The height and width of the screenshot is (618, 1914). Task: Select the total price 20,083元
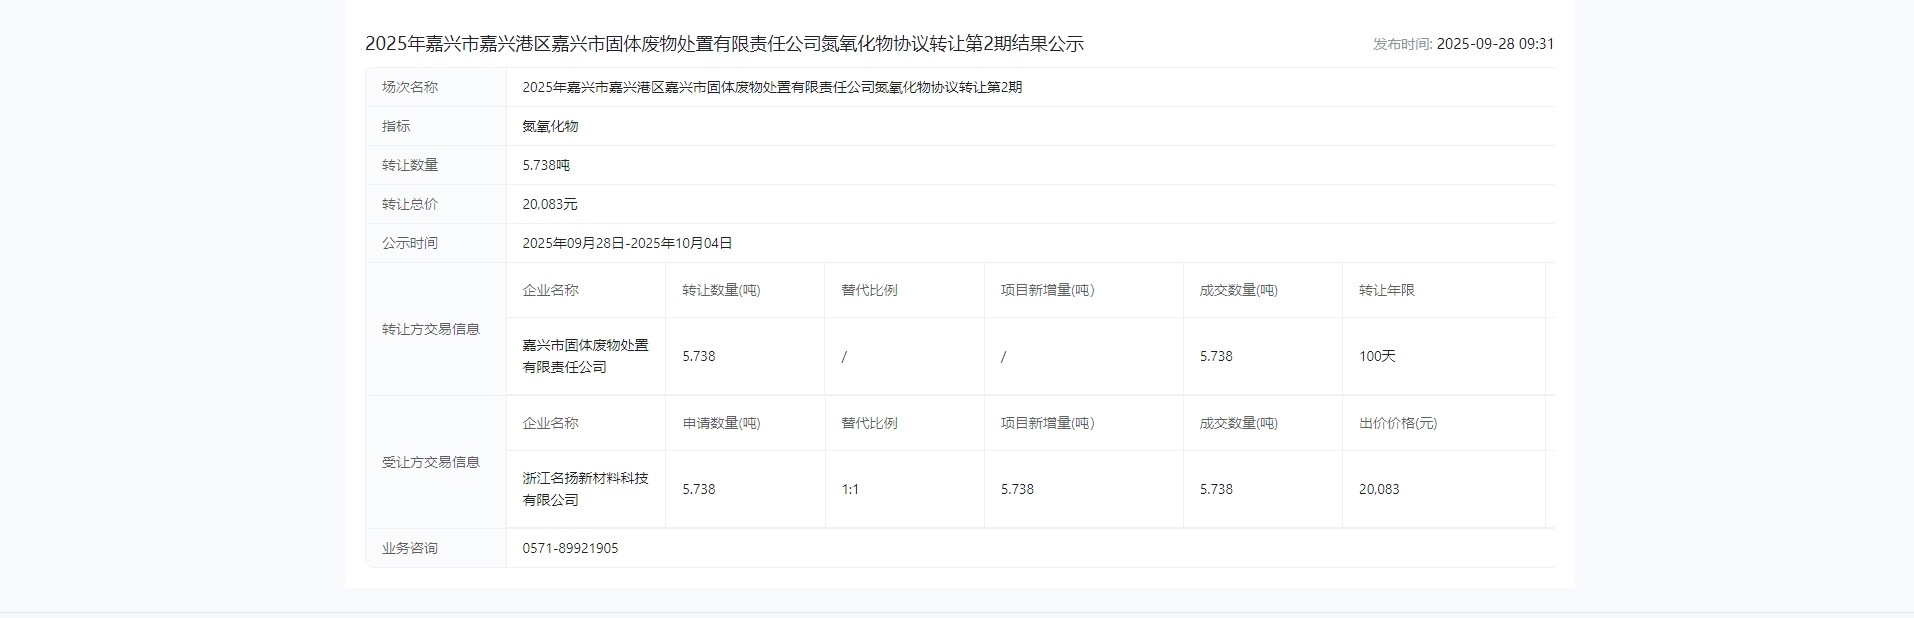point(550,204)
